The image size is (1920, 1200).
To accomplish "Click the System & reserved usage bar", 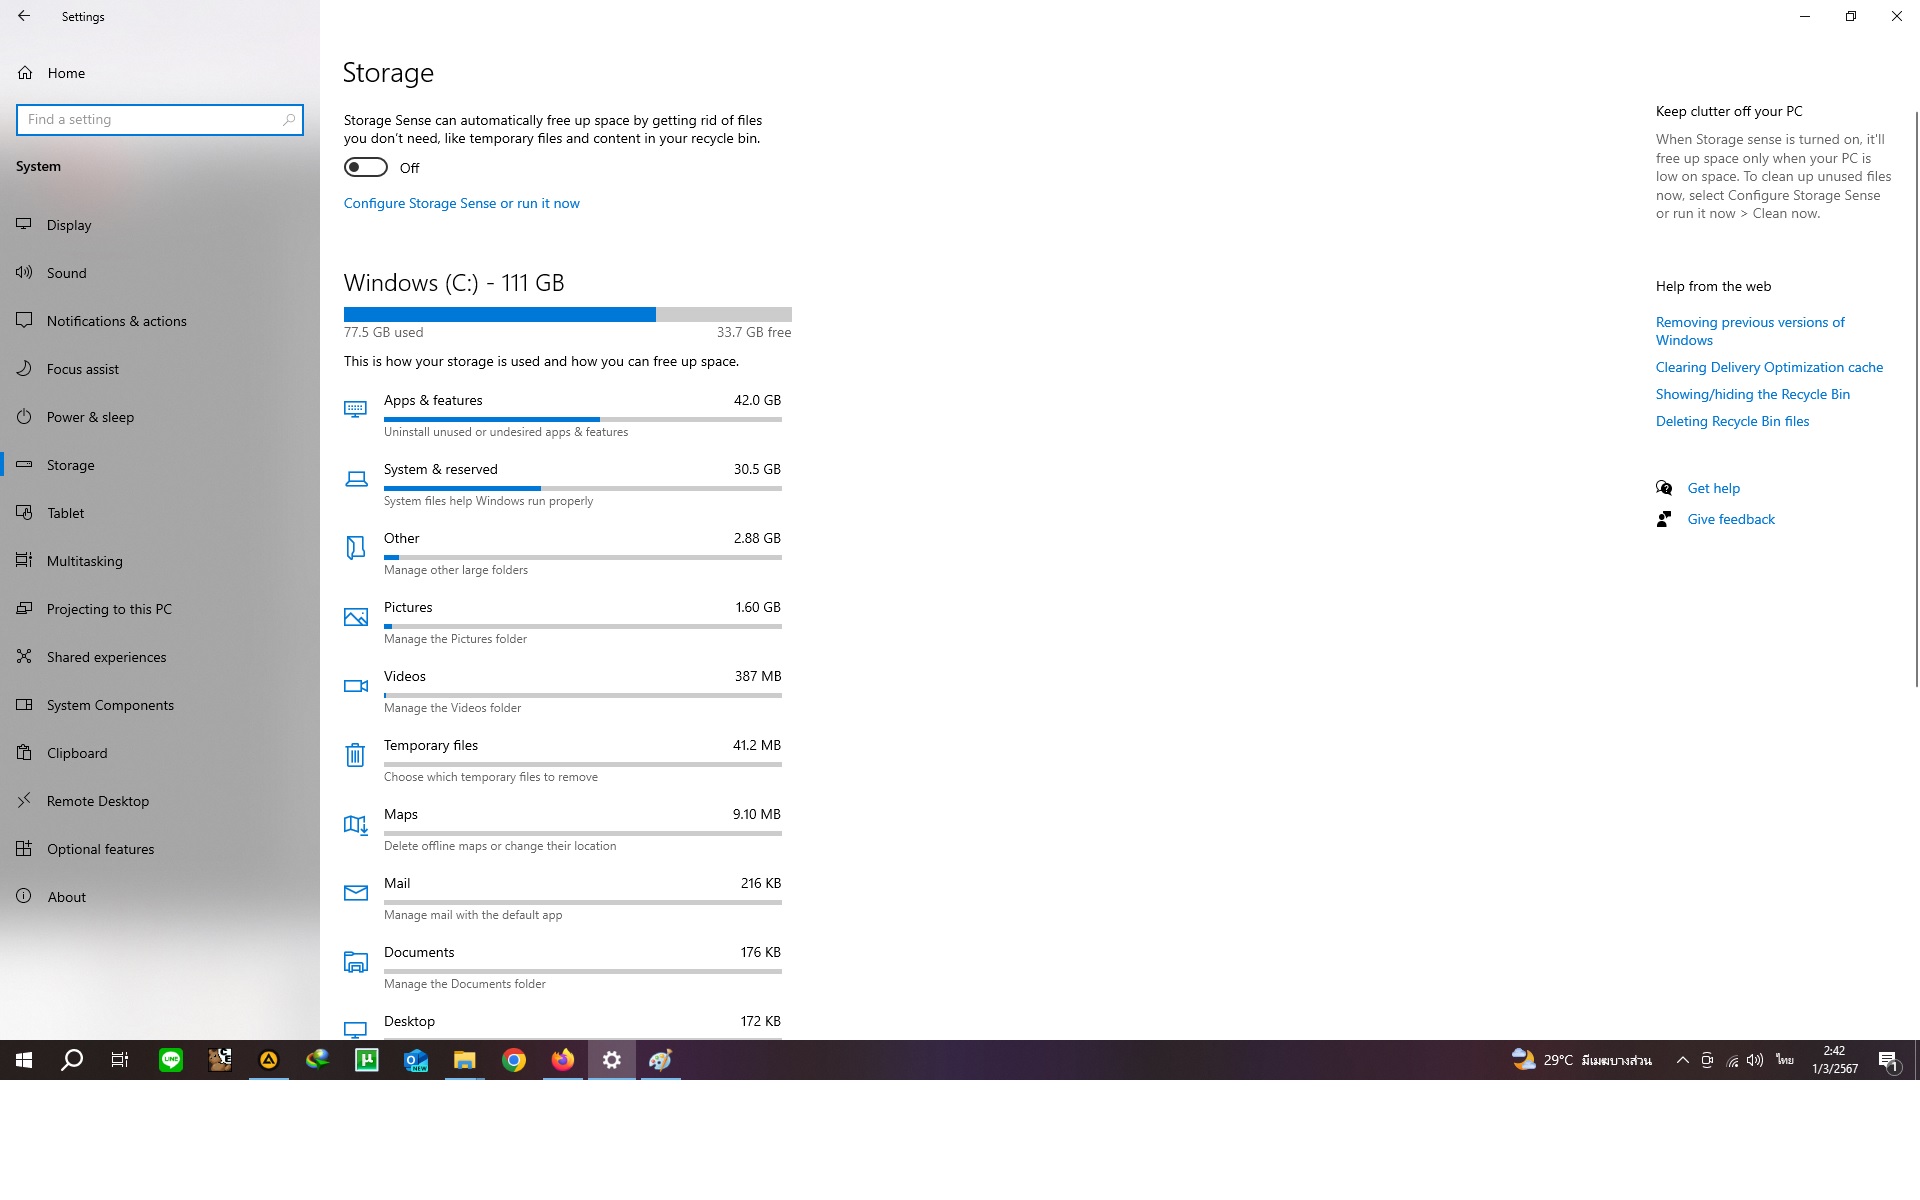I will [x=583, y=488].
